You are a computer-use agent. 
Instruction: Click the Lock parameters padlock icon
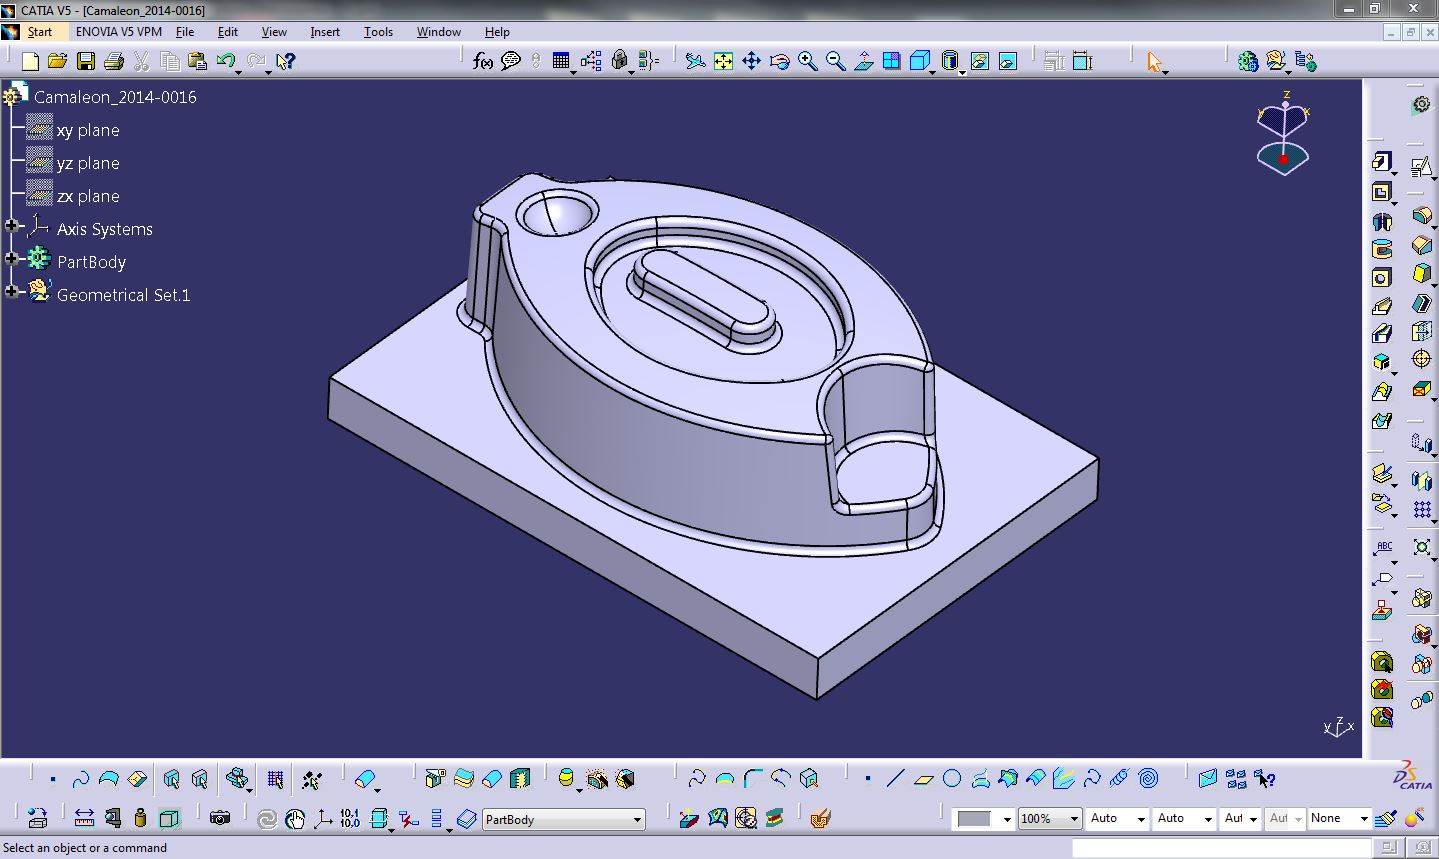(x=620, y=61)
